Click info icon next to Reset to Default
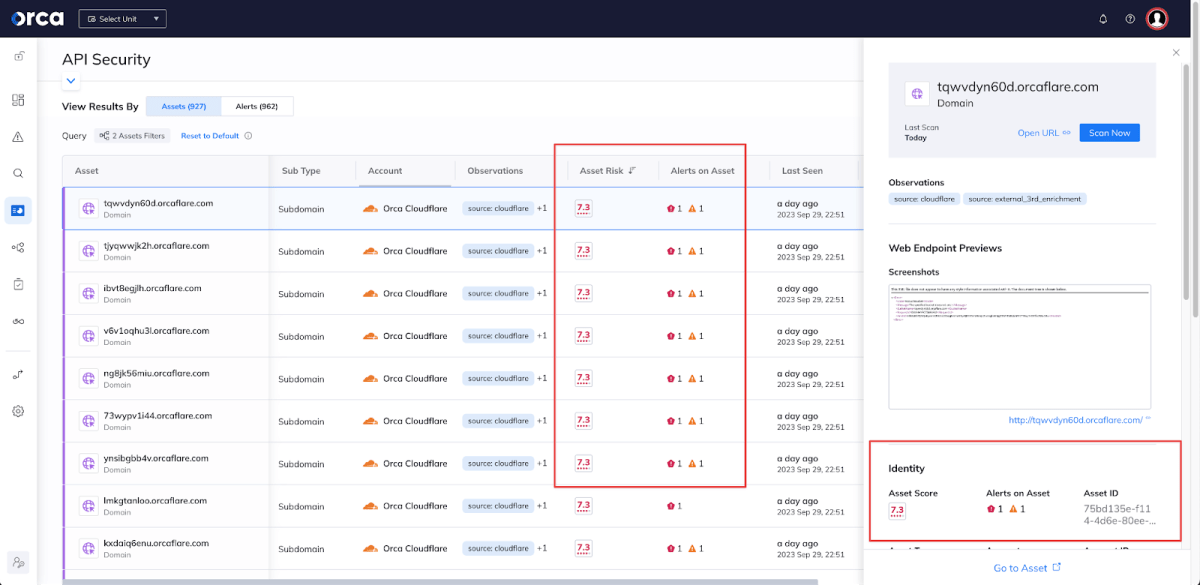The height and width of the screenshot is (585, 1200). tap(248, 135)
